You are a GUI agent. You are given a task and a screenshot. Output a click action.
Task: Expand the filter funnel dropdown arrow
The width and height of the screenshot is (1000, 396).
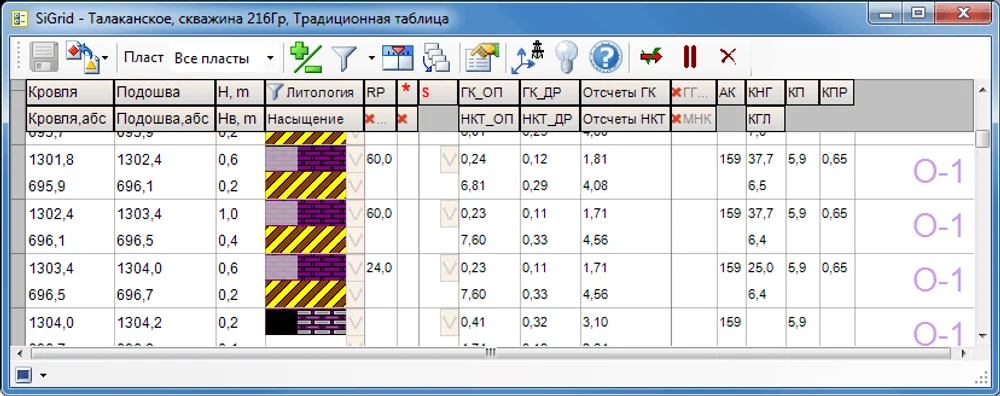371,58
